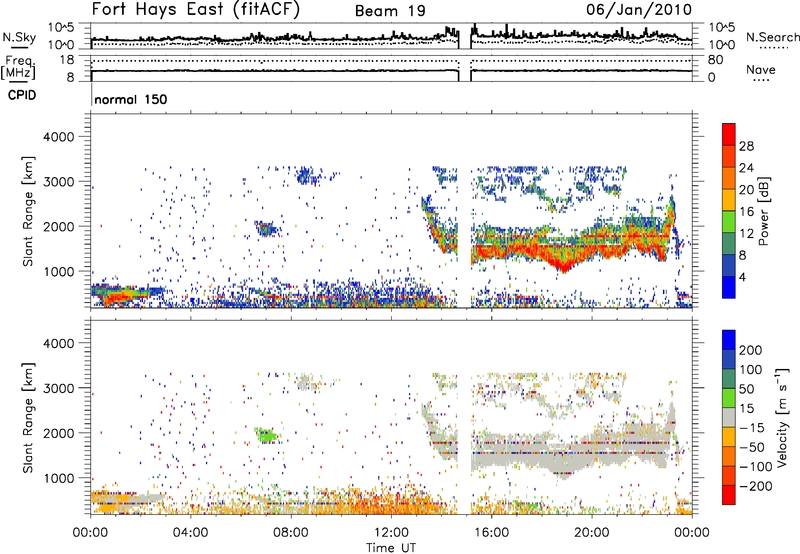Click the "-200" Velocity colorbar label

coord(756,486)
